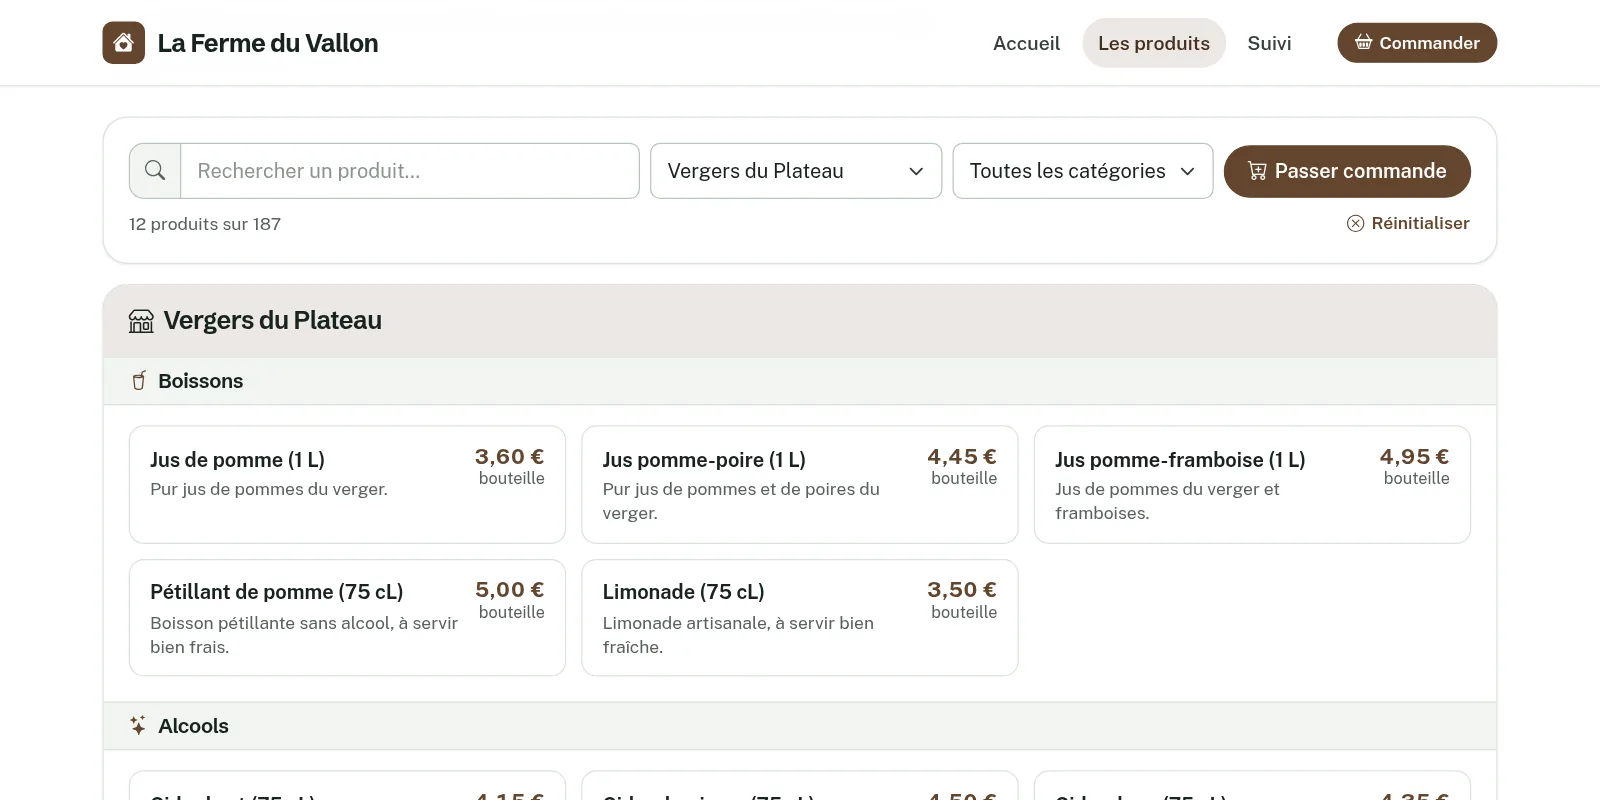Click the 4,45 € price
The image size is (1600, 800).
coord(962,457)
